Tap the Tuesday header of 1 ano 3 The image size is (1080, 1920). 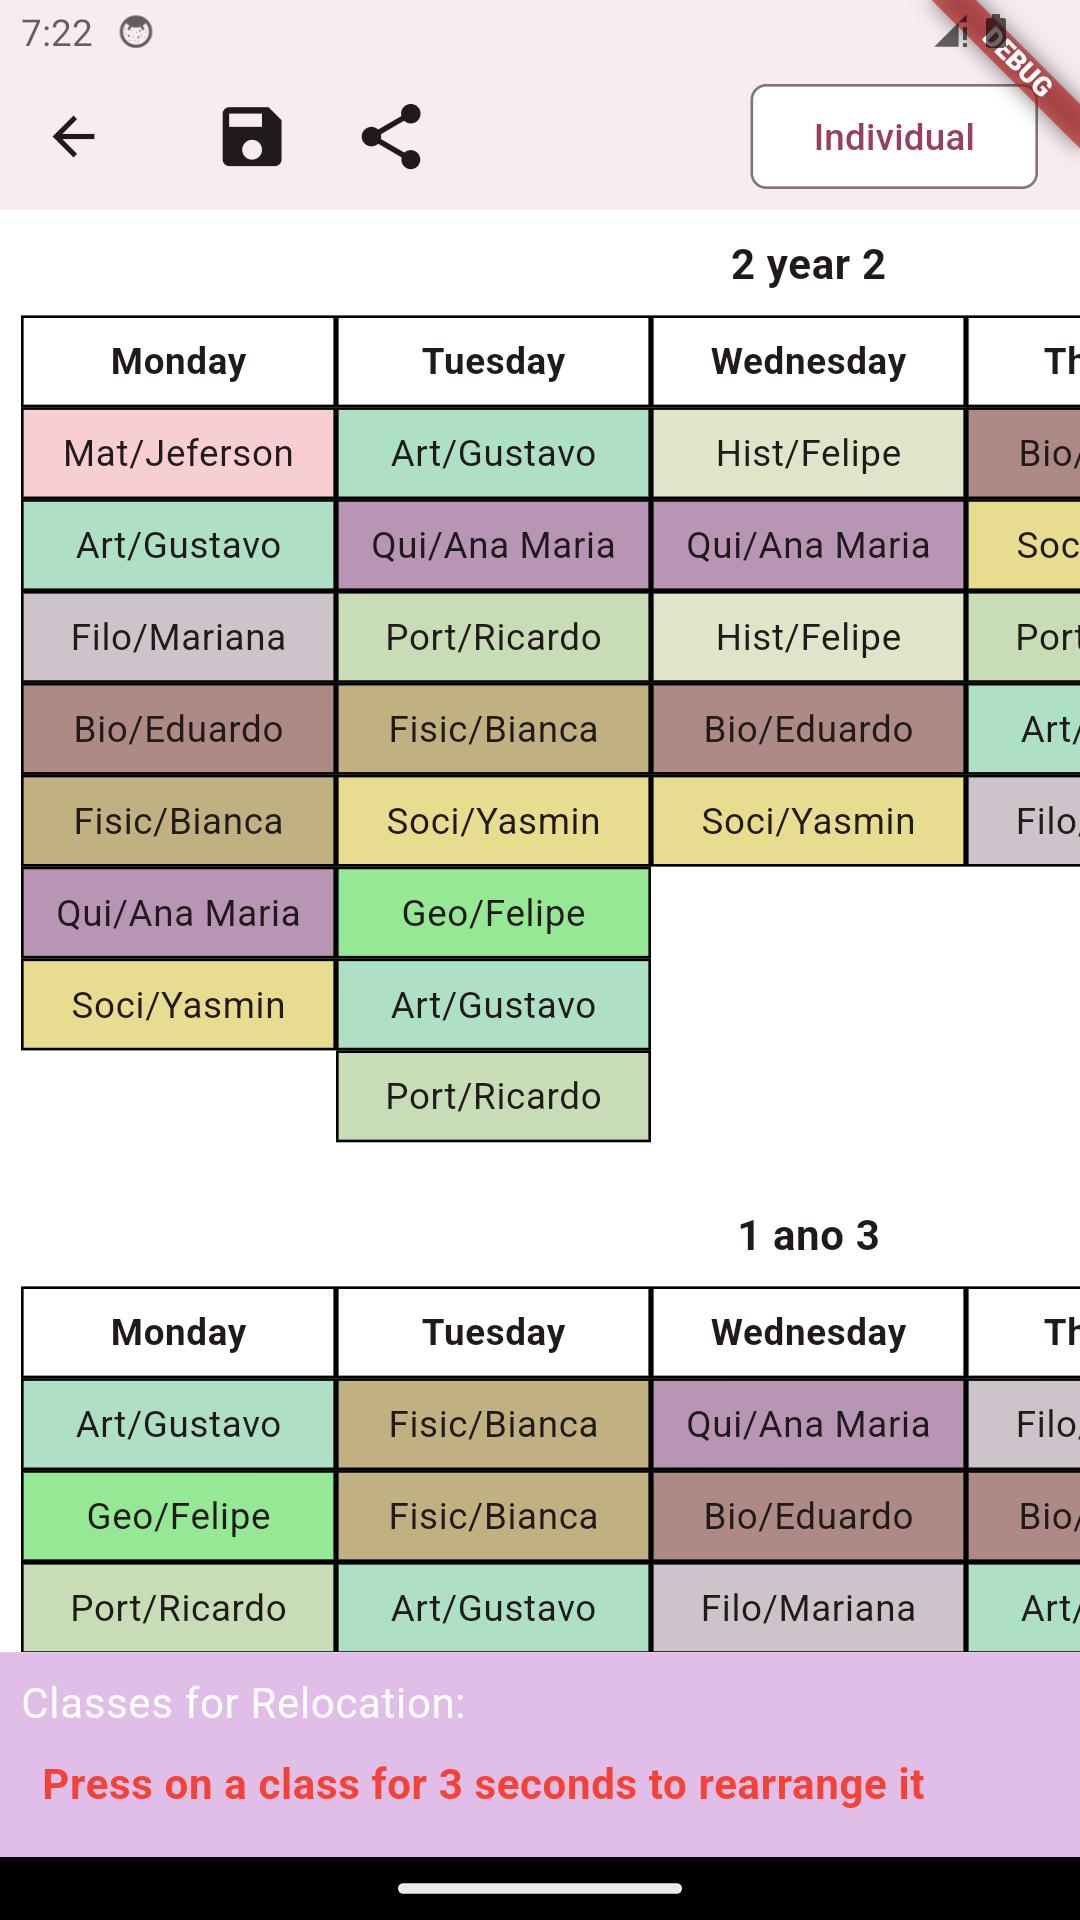click(493, 1333)
